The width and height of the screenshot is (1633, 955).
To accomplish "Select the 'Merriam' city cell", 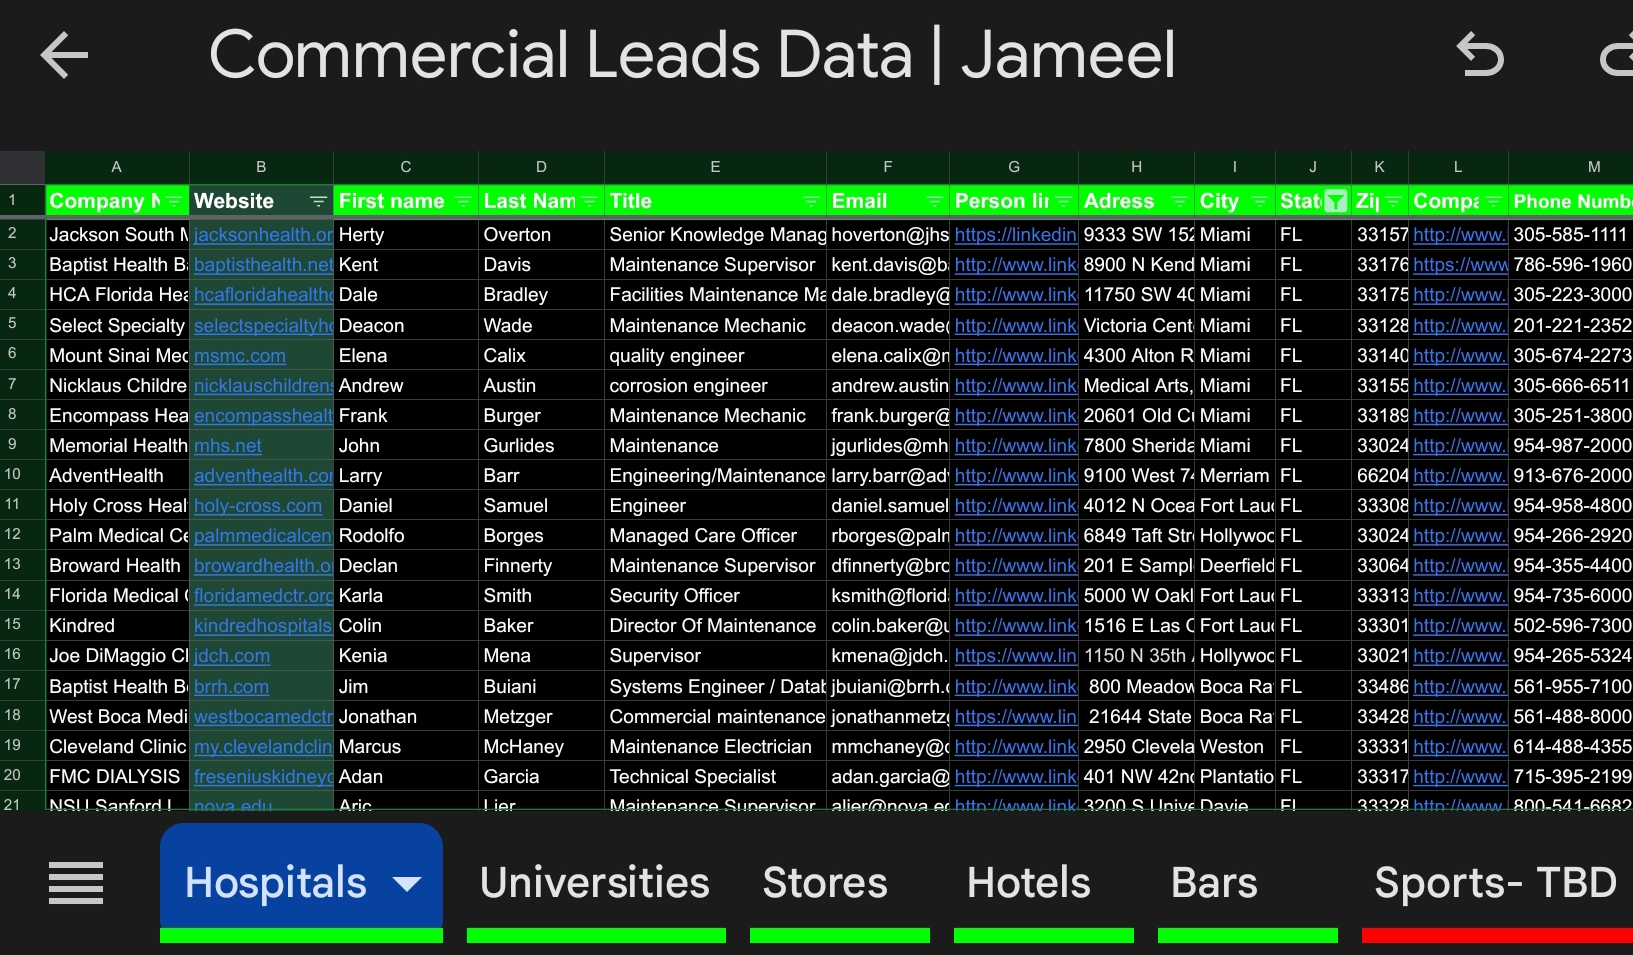I will pyautogui.click(x=1235, y=476).
